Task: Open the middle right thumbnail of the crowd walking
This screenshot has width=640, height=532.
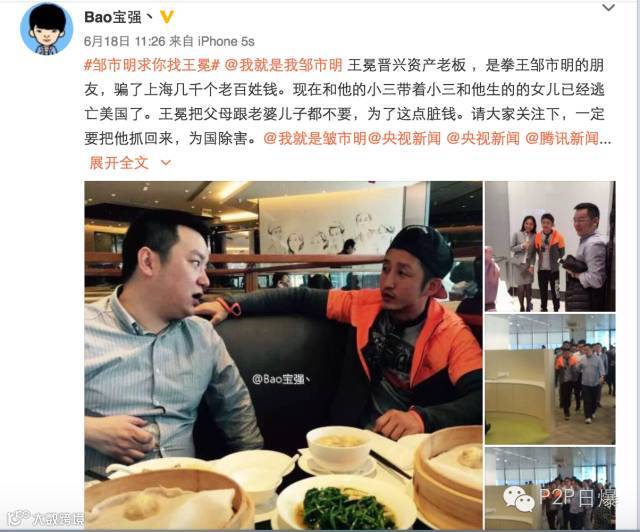Action: 550,379
